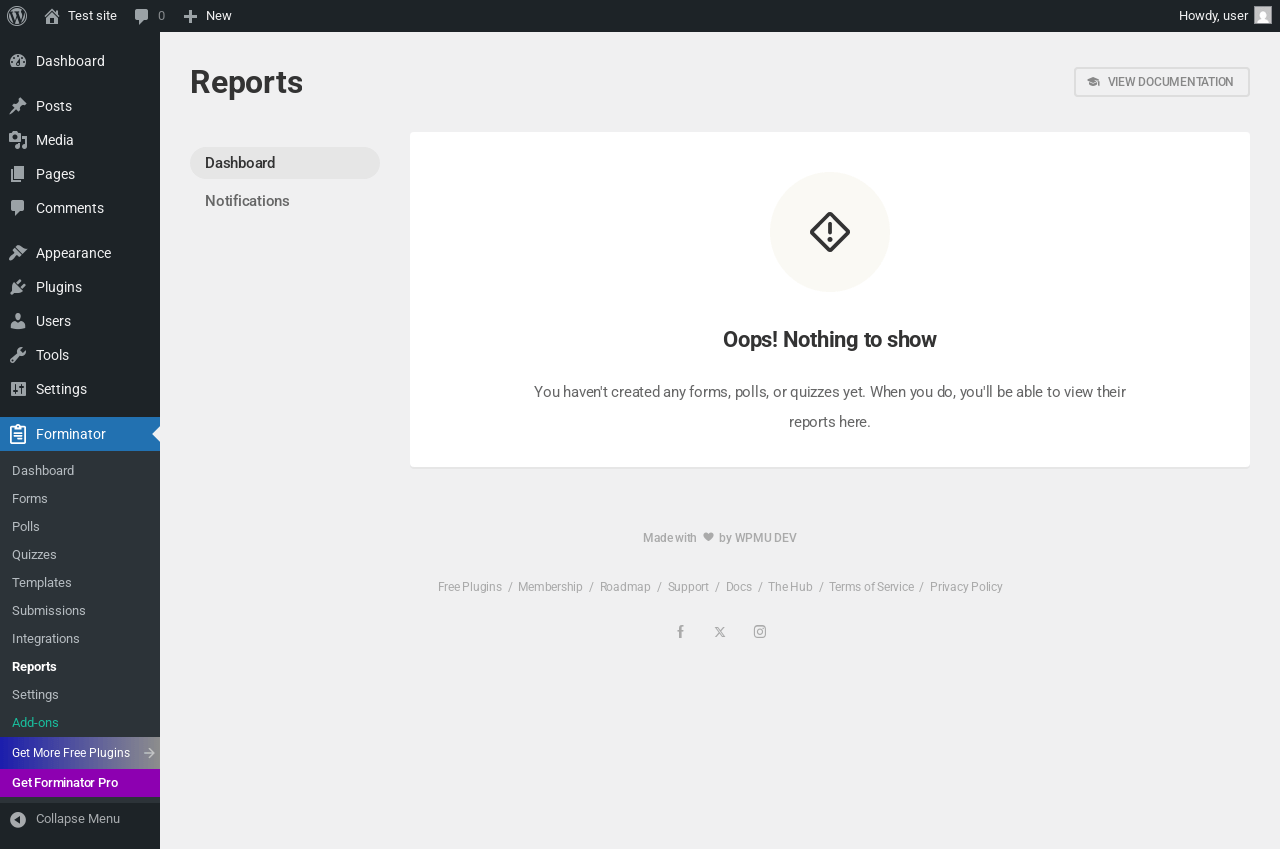Click the WordPress logo icon
Viewport: 1280px width, 849px height.
[x=17, y=16]
